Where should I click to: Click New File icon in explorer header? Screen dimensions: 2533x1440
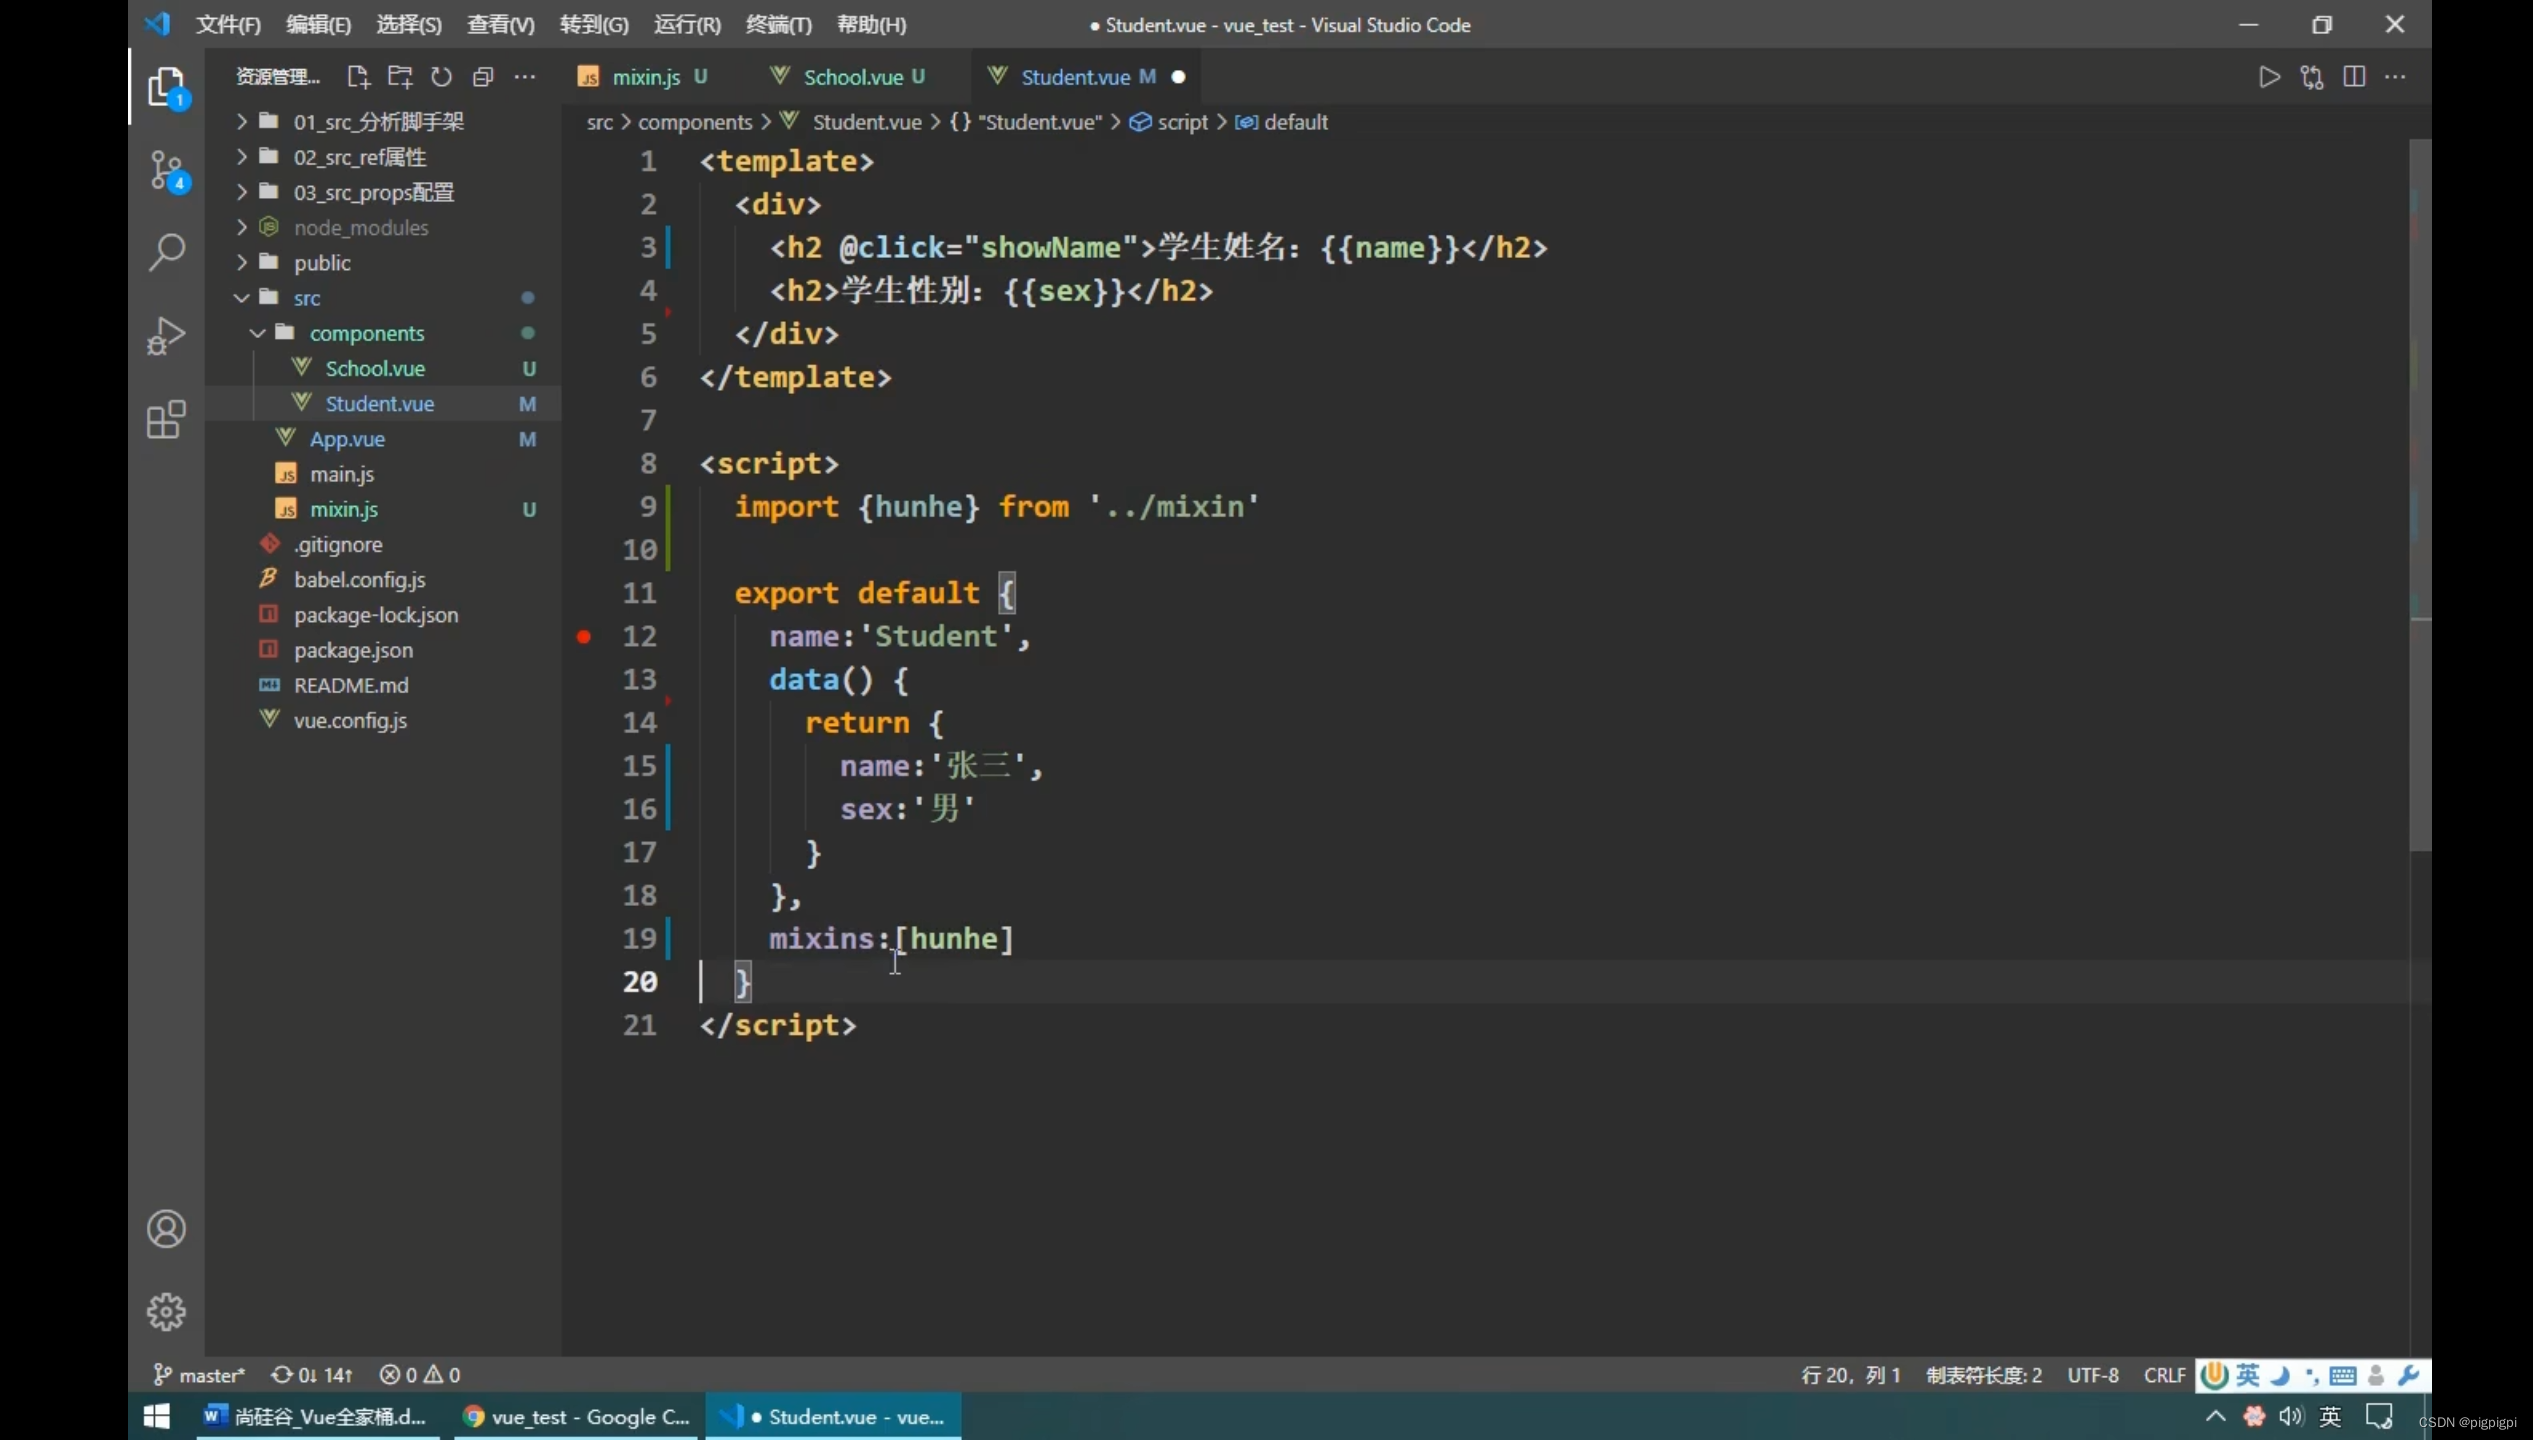click(x=358, y=77)
